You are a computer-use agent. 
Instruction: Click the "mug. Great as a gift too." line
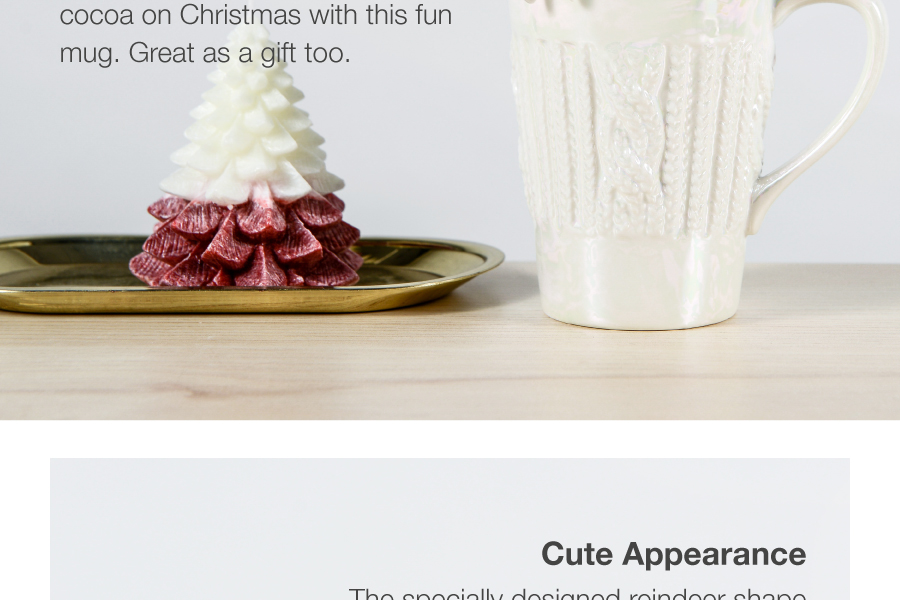[x=205, y=53]
